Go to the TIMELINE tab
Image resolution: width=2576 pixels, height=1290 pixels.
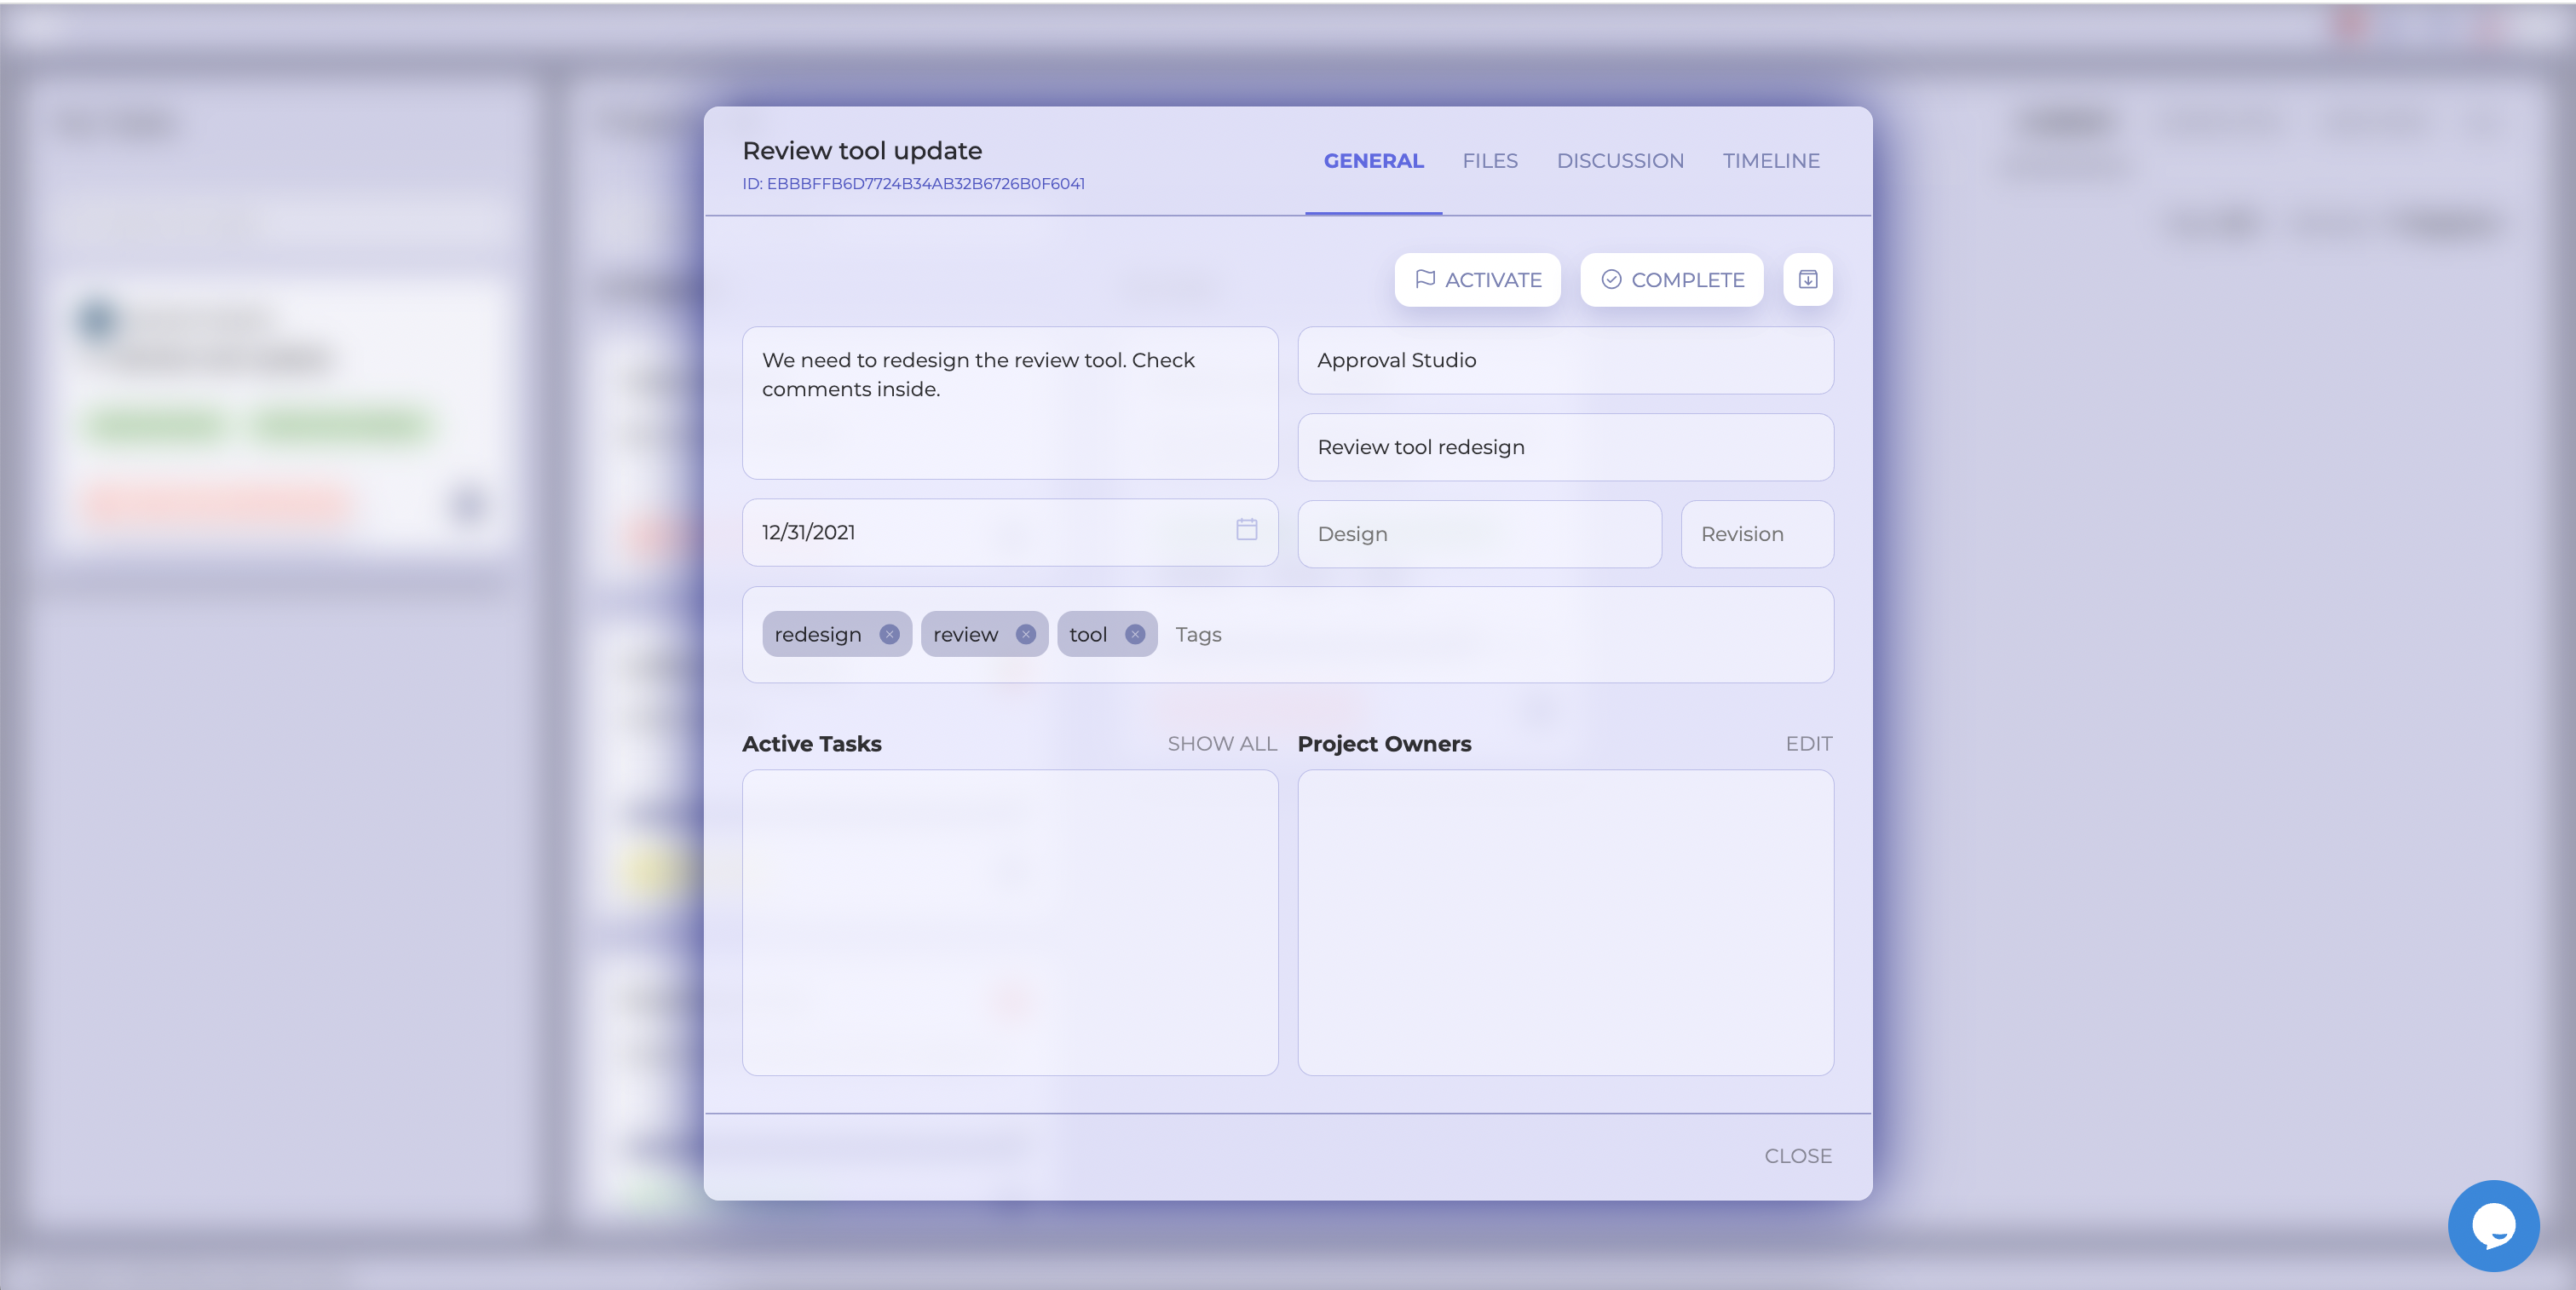(1770, 161)
